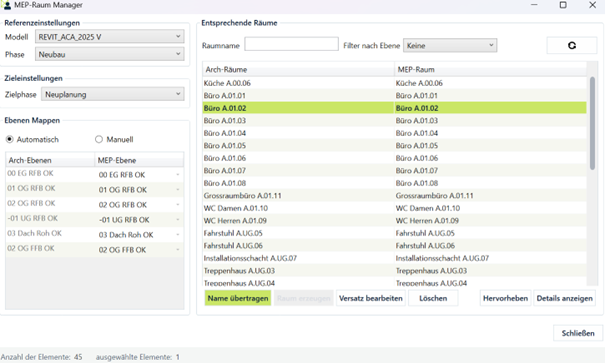Click the Details anzeigen button
This screenshot has height=363, width=605.
point(564,298)
